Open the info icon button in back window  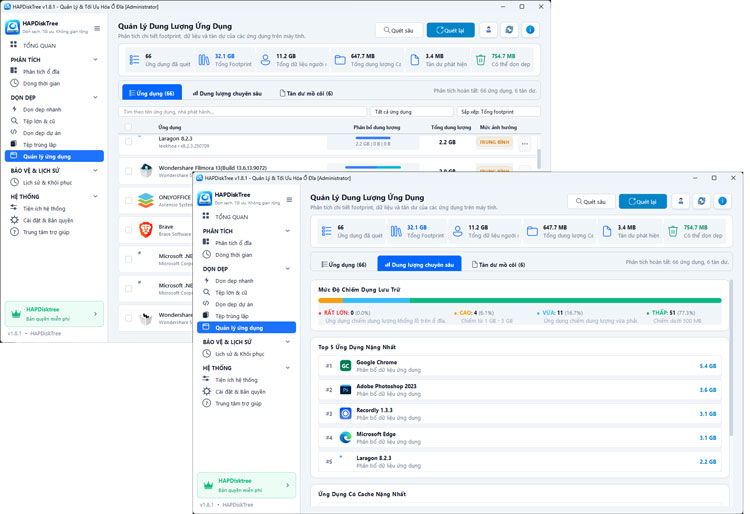pyautogui.click(x=530, y=30)
